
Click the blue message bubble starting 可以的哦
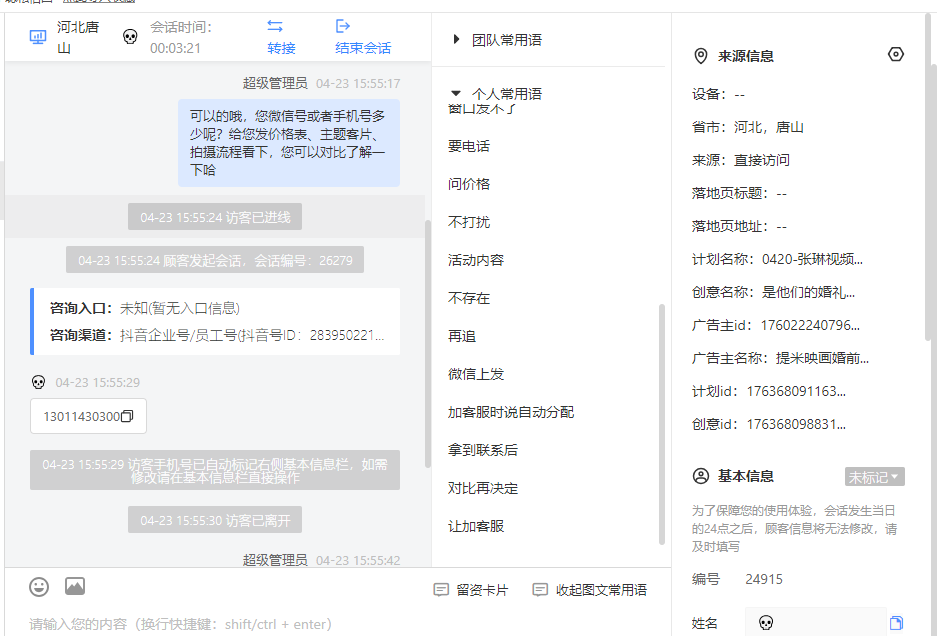coord(289,143)
